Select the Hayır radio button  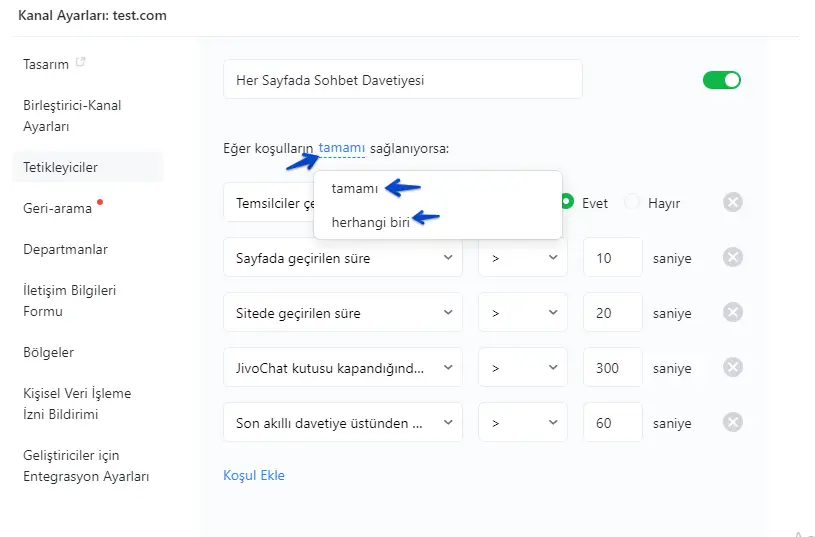coord(632,202)
